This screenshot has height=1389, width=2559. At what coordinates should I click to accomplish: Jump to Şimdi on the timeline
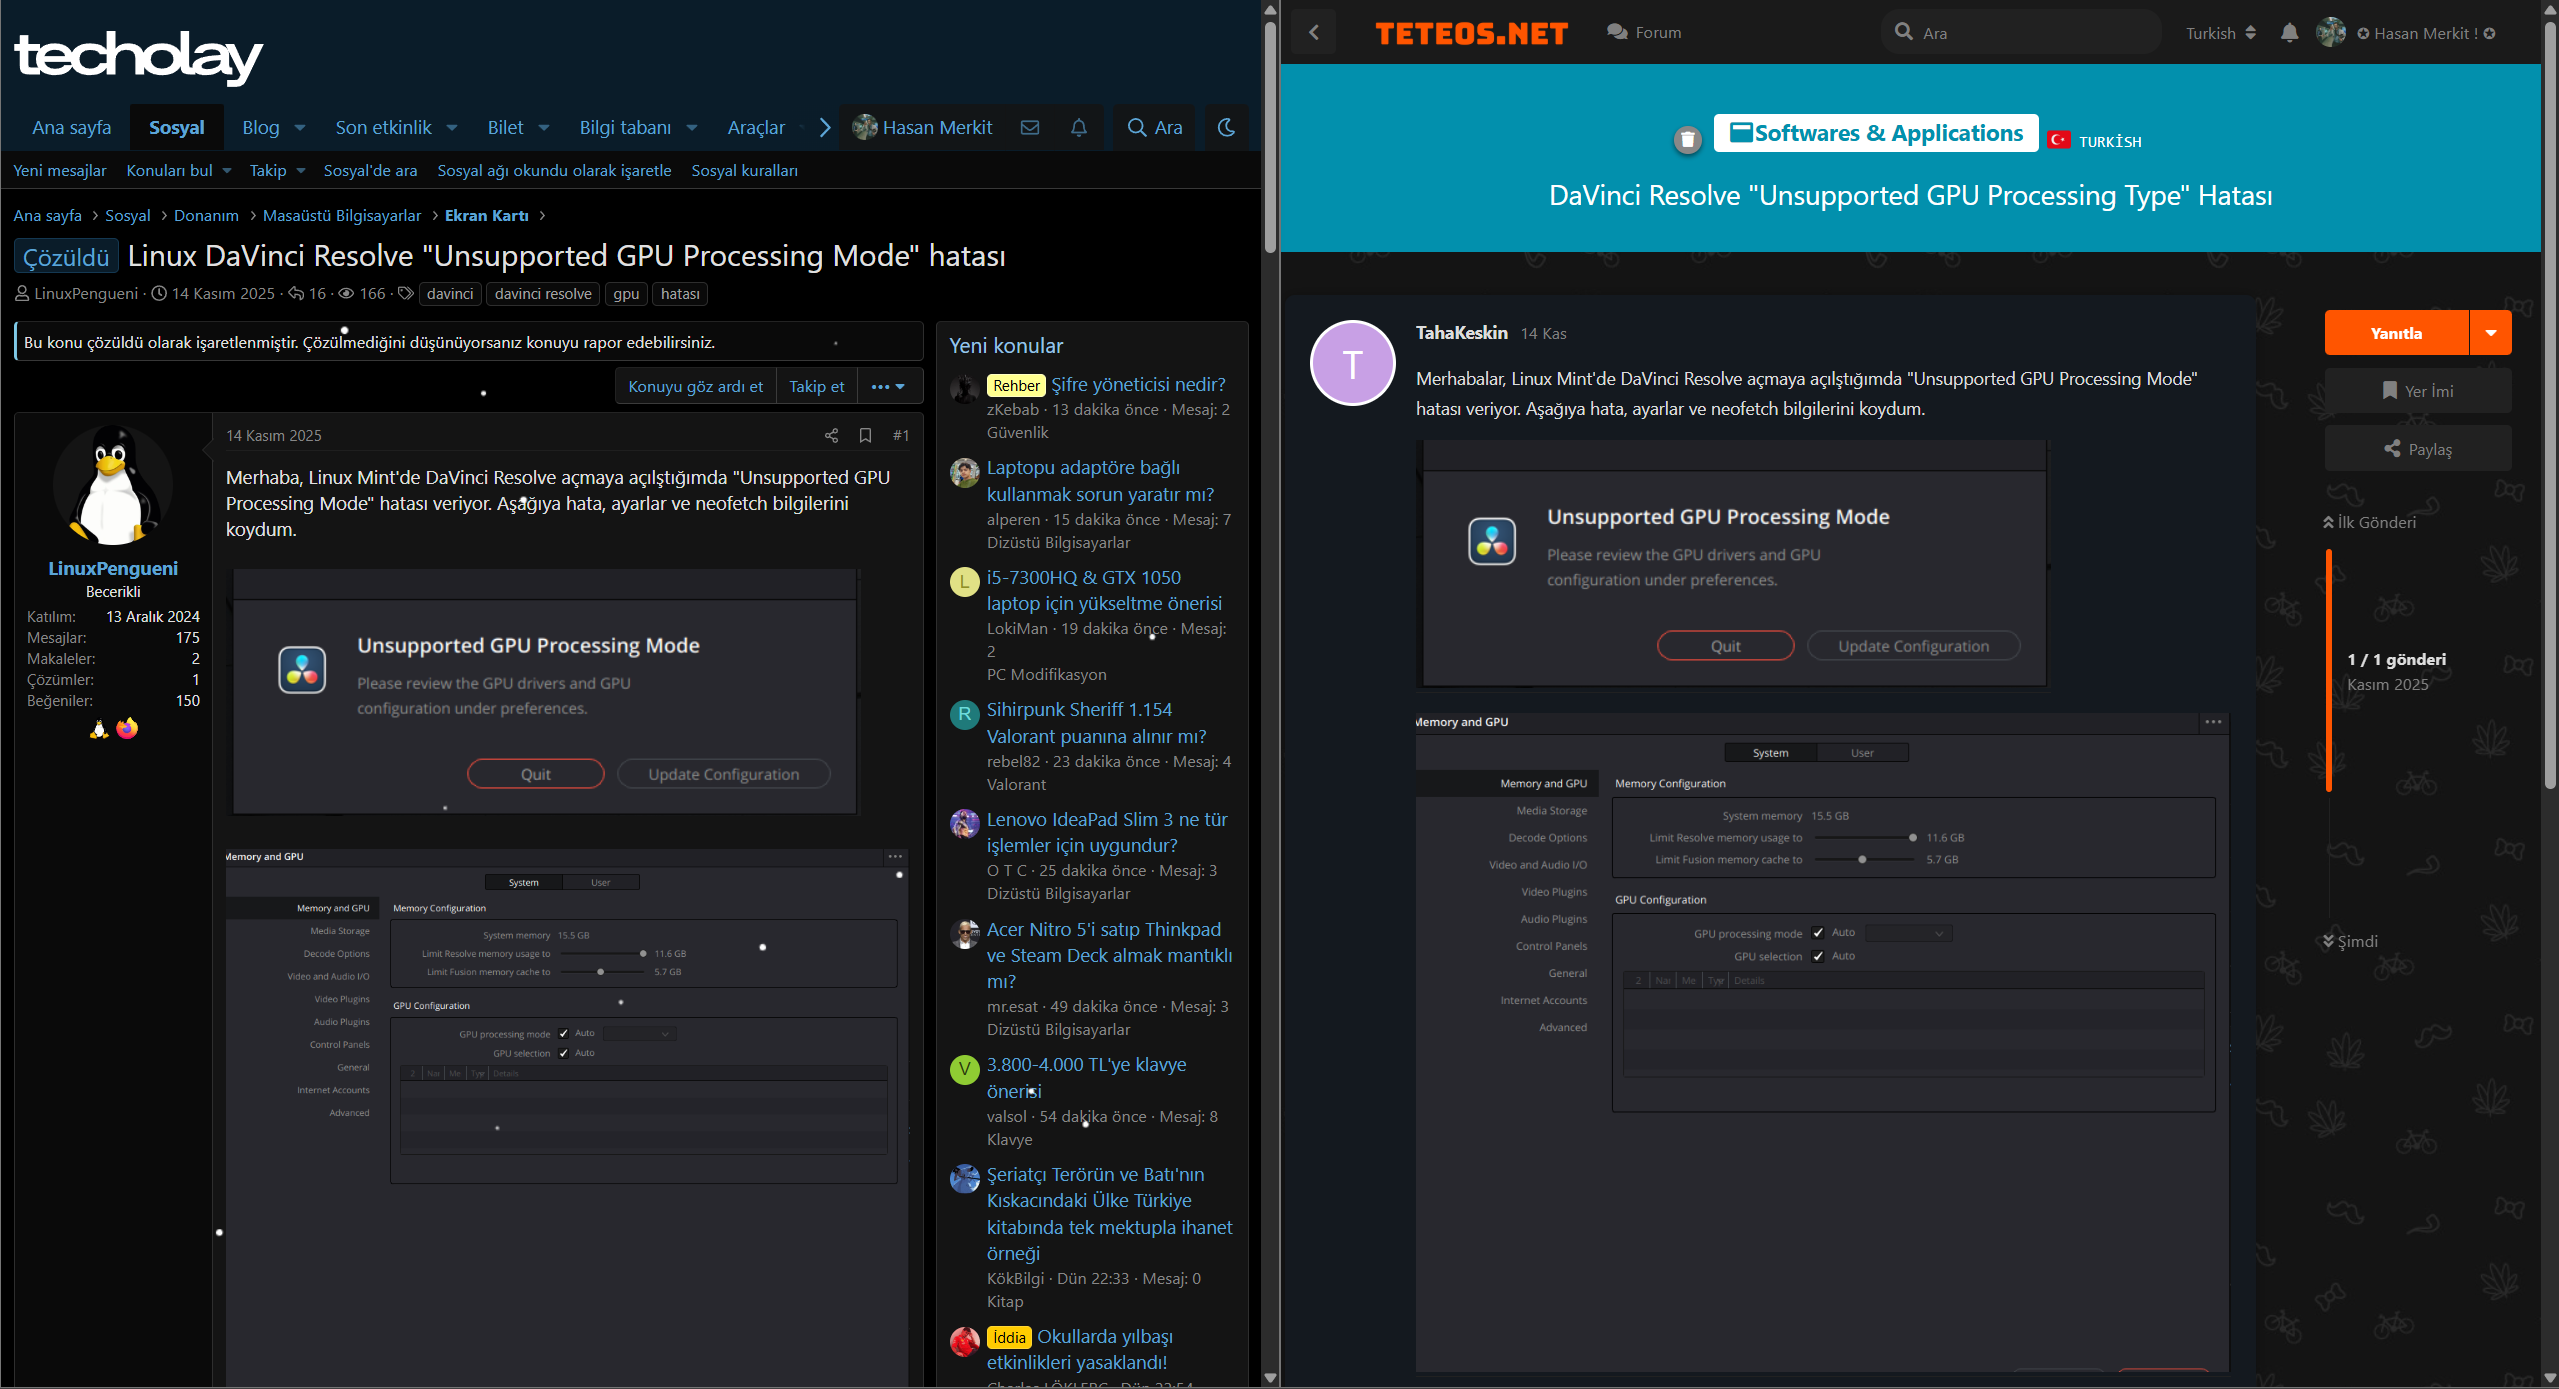[2350, 941]
